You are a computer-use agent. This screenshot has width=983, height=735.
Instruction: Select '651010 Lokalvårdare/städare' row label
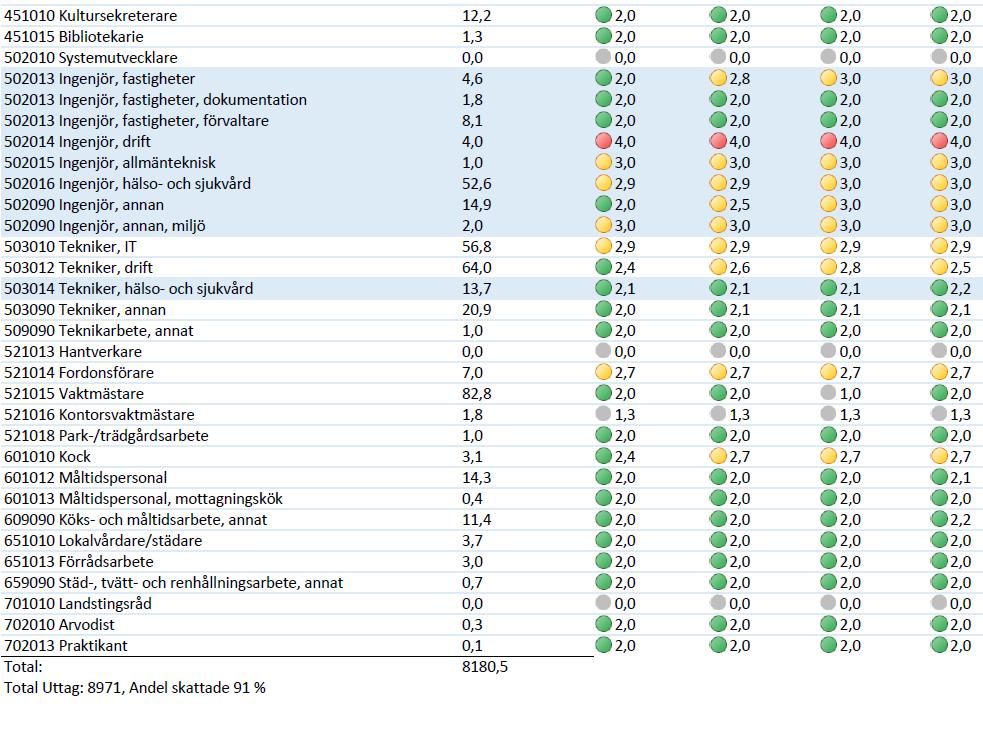[x=103, y=541]
